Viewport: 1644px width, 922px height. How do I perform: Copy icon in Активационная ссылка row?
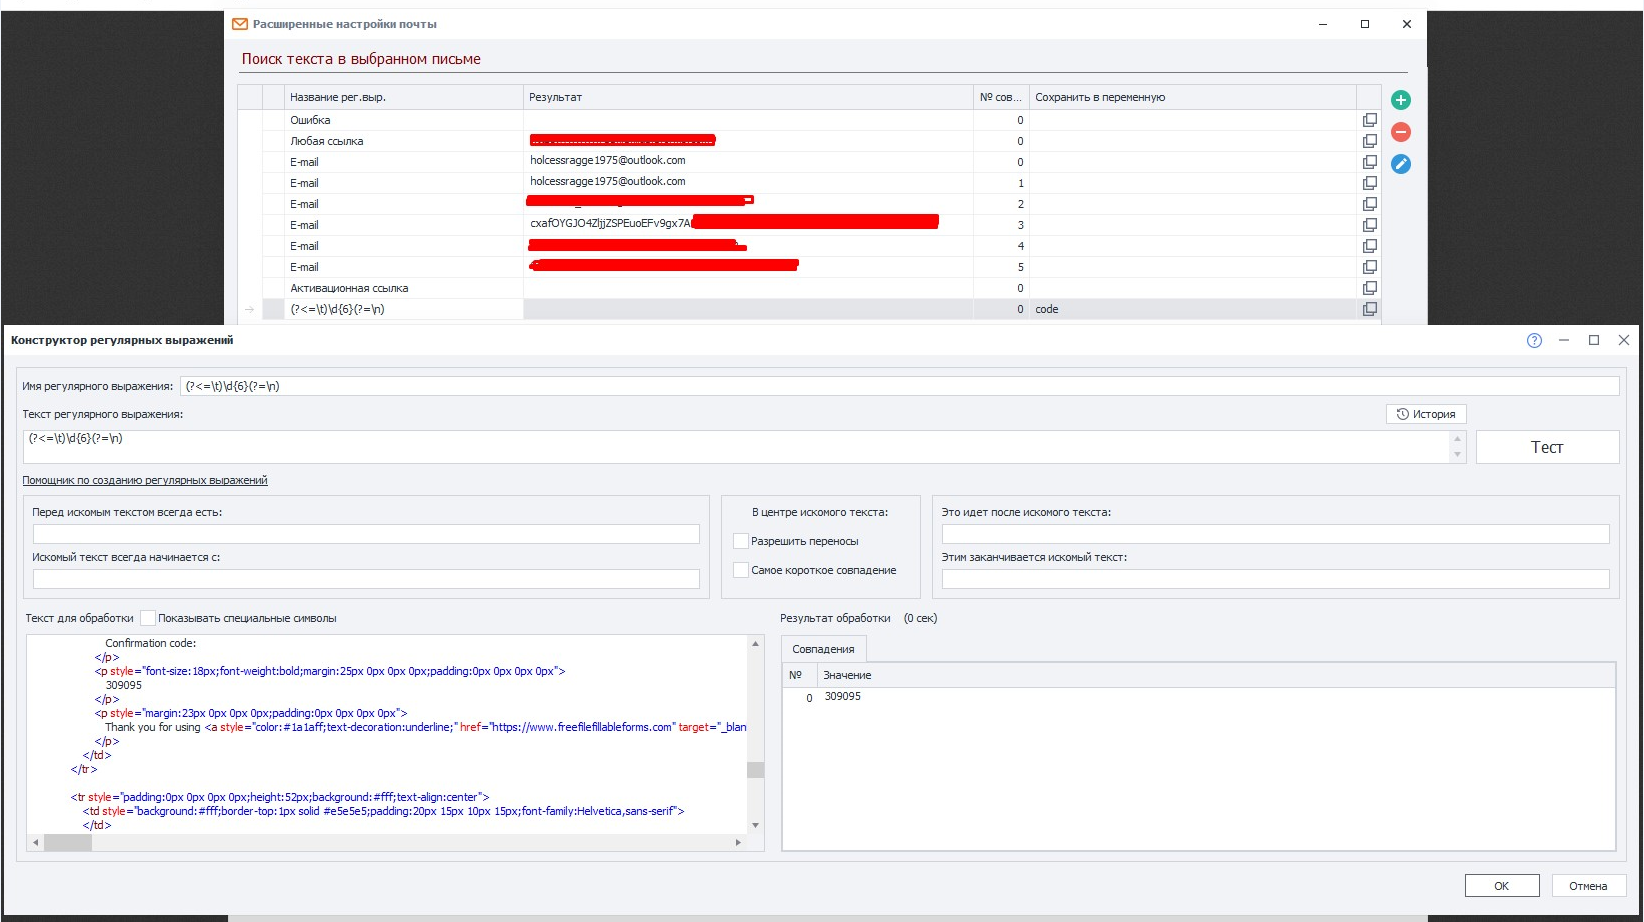point(1370,288)
